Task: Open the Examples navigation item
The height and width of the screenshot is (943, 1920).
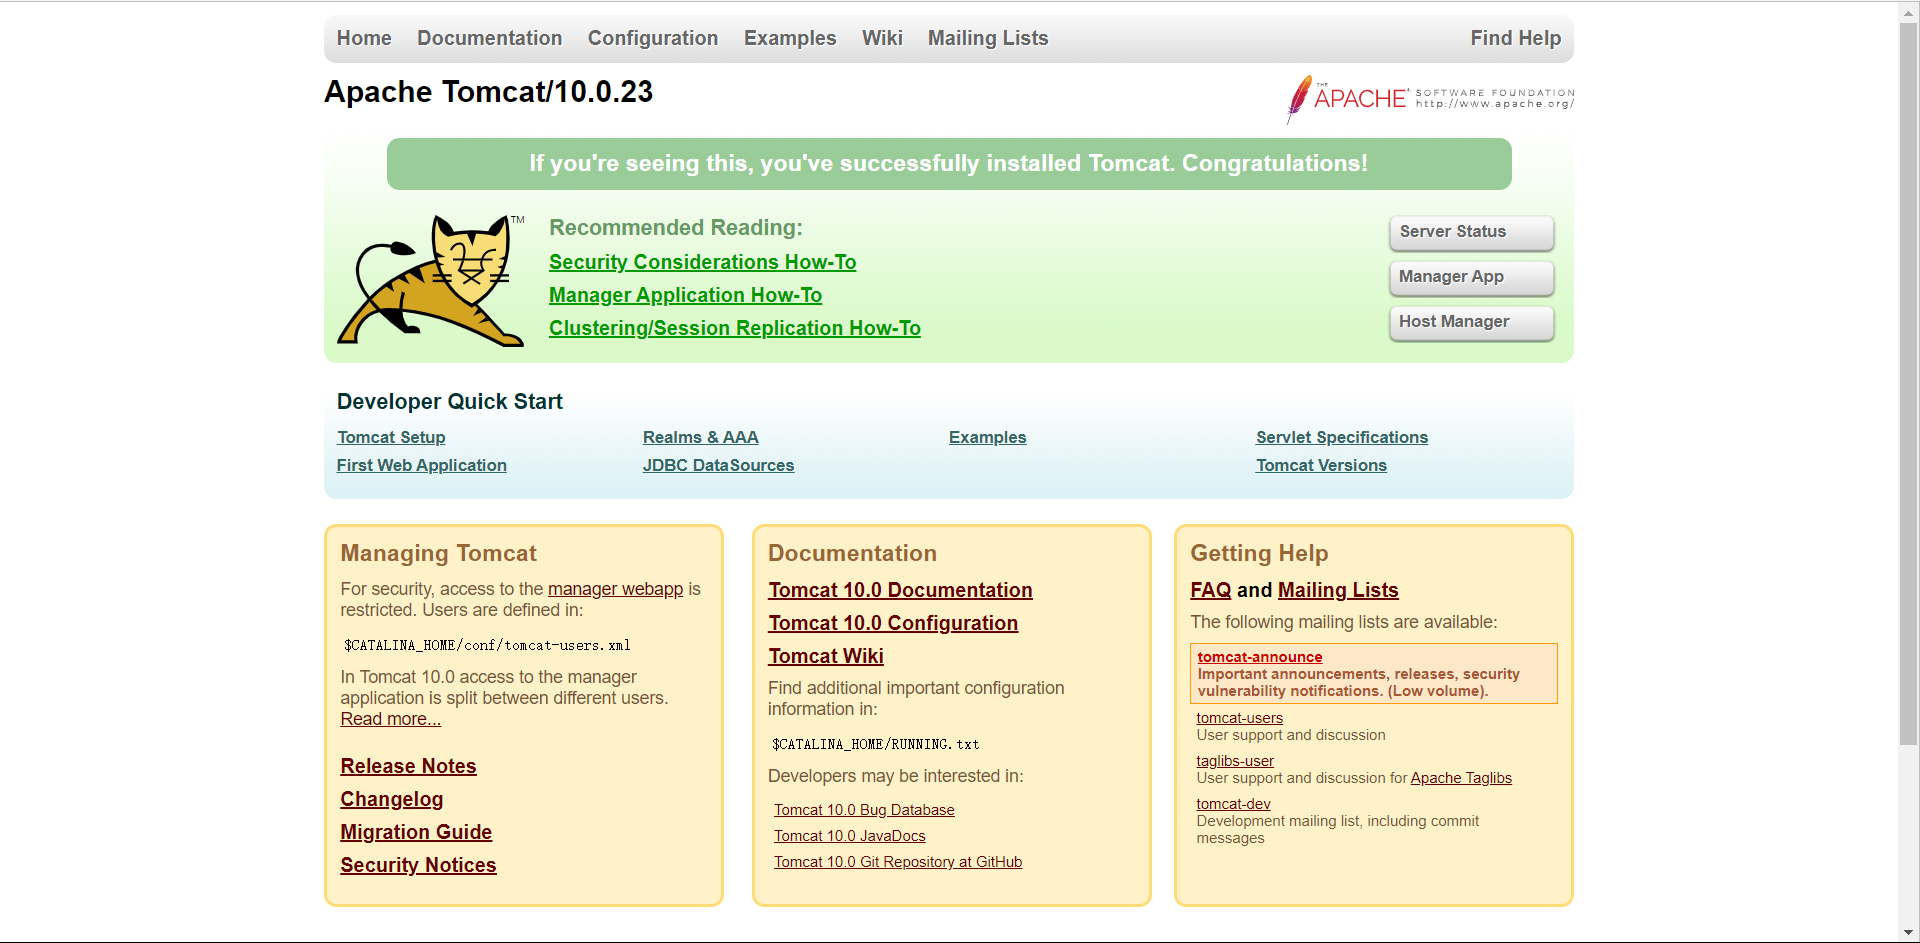Action: point(790,38)
